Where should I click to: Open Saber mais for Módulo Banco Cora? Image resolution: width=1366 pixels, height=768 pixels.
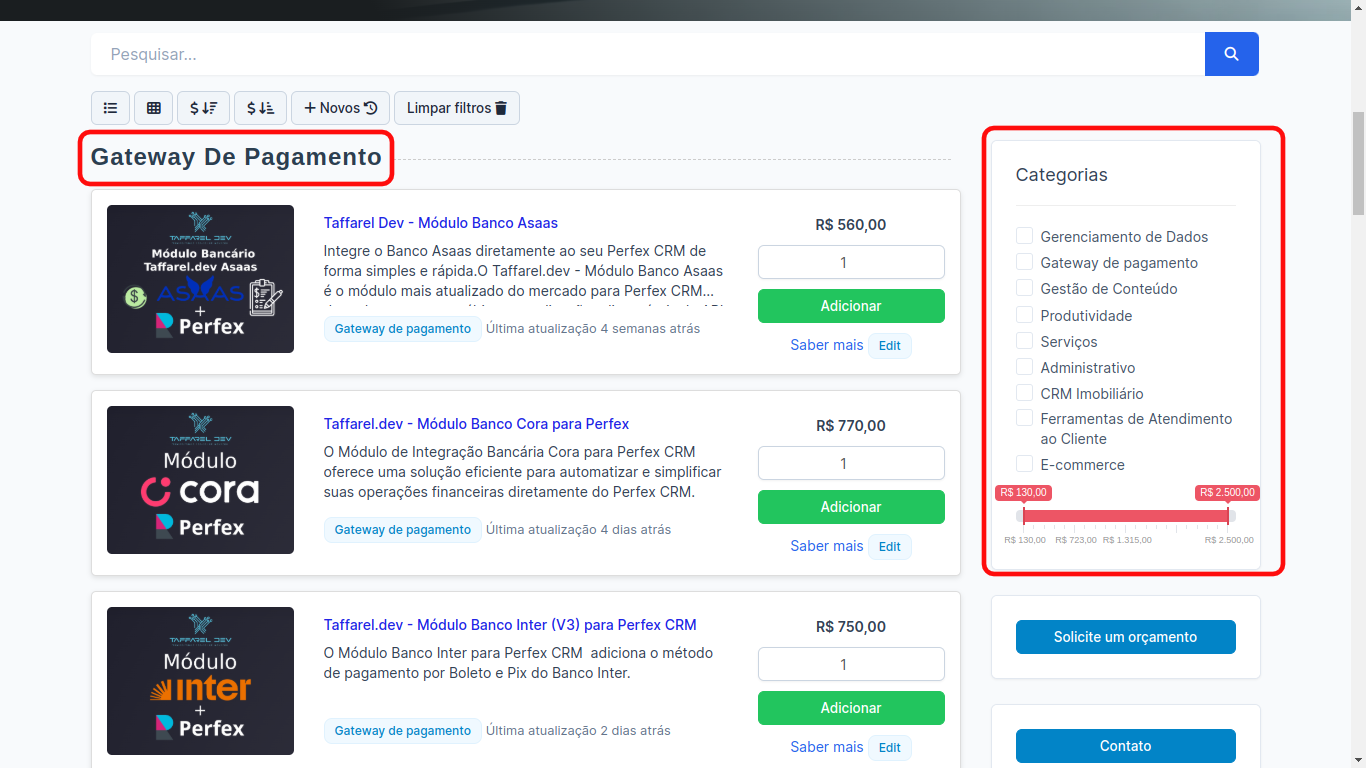[827, 546]
